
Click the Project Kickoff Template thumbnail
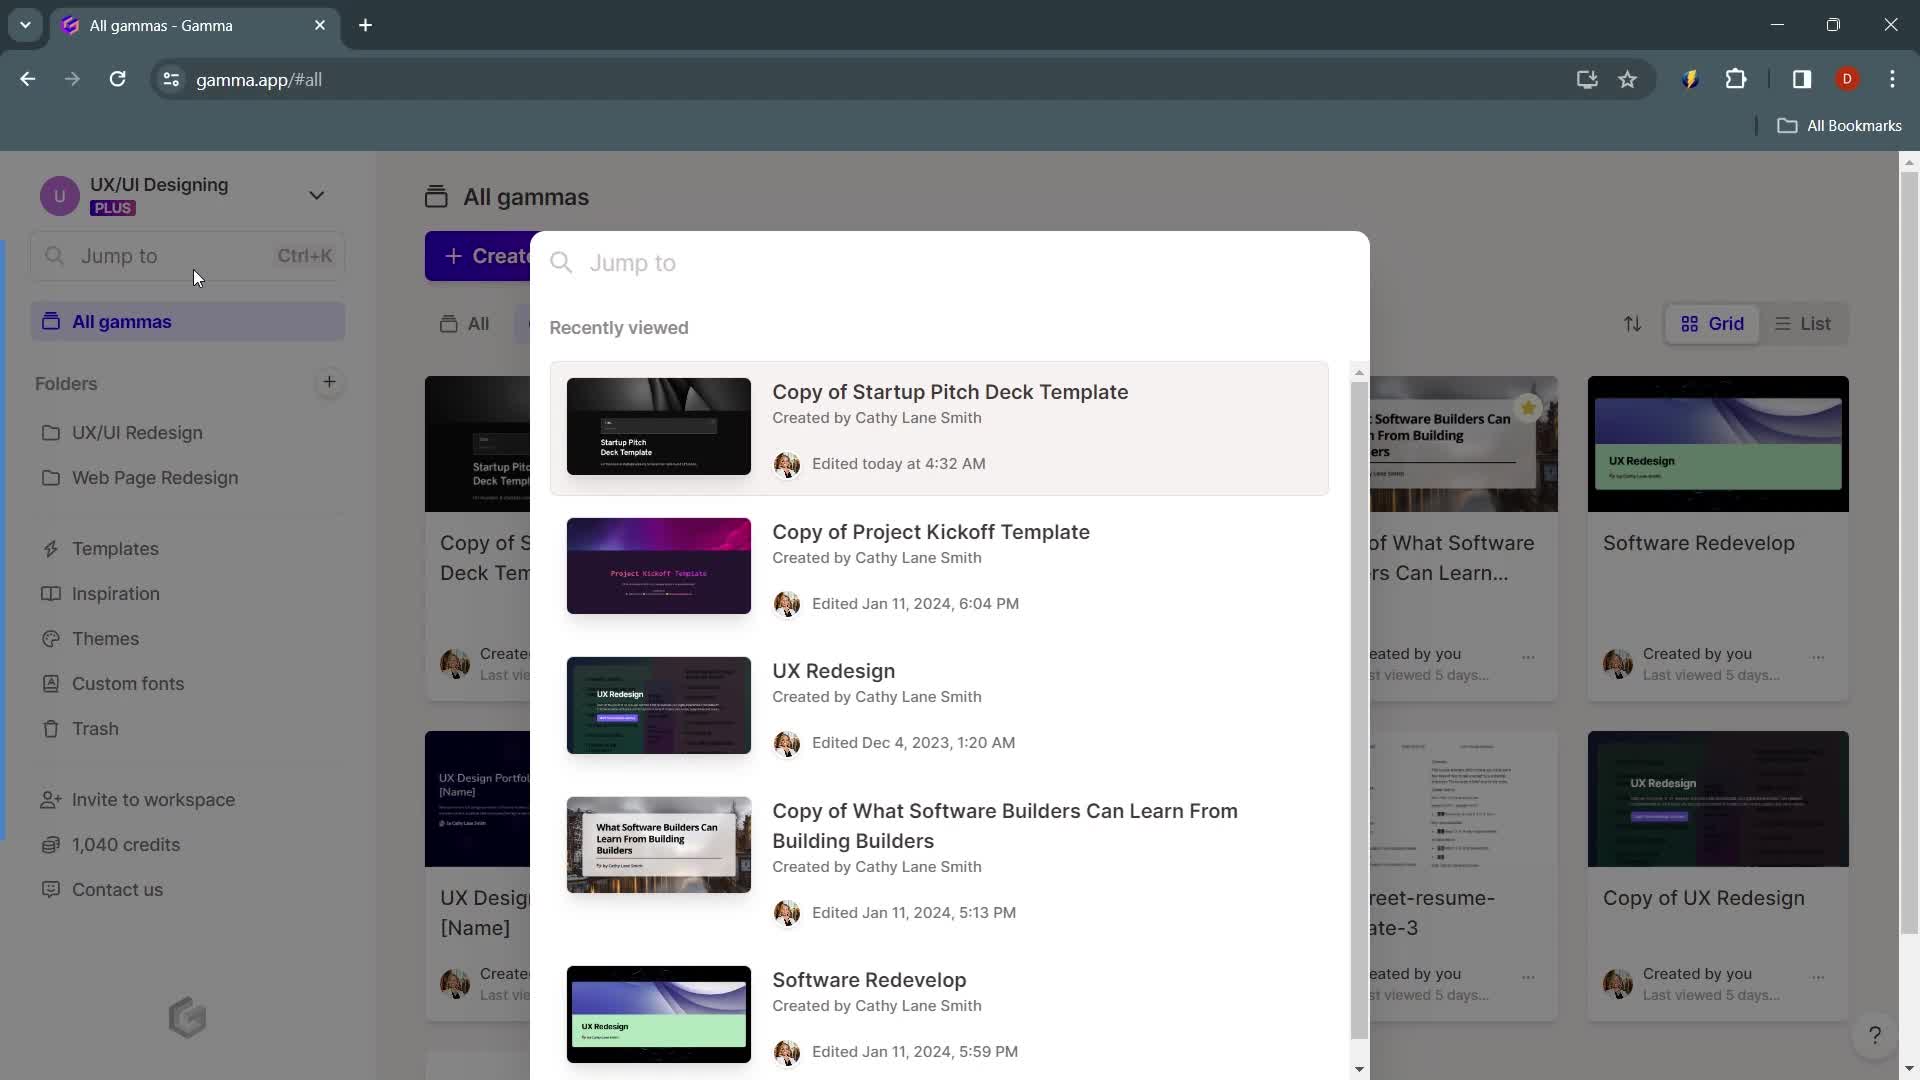point(659,566)
